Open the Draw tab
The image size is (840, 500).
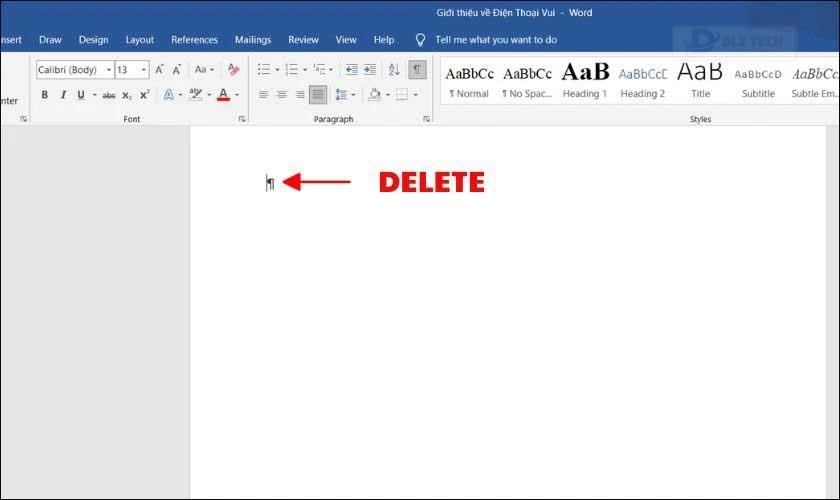click(x=50, y=40)
